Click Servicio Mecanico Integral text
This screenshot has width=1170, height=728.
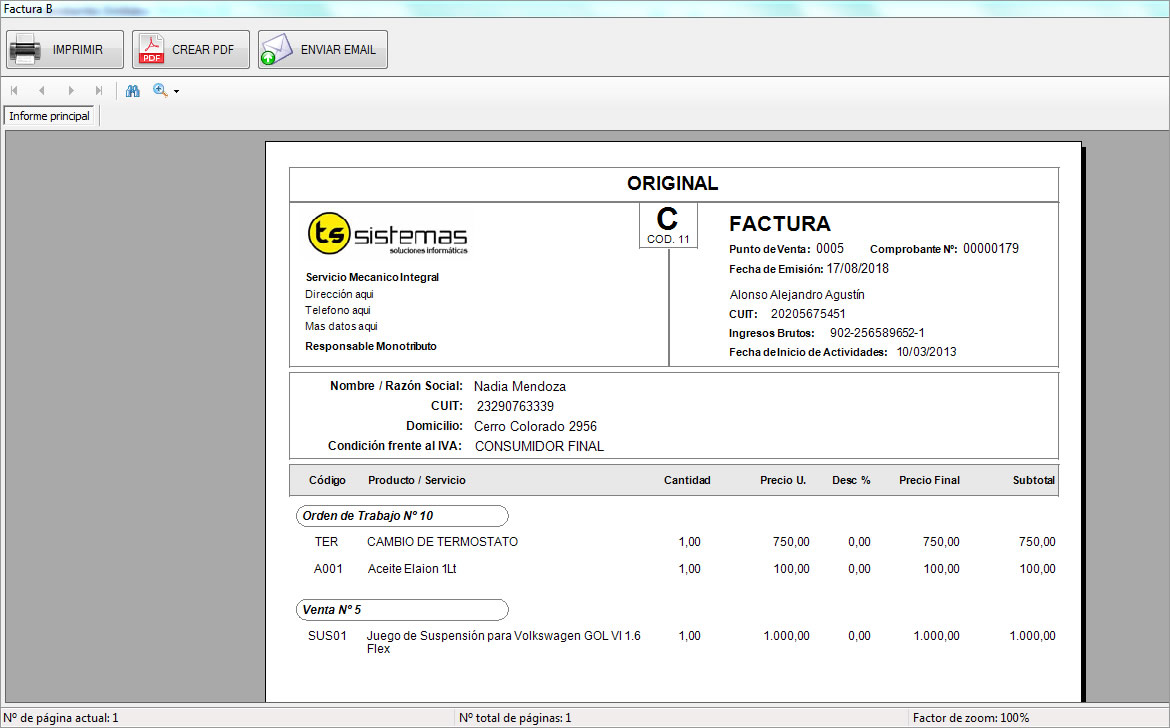[x=372, y=277]
